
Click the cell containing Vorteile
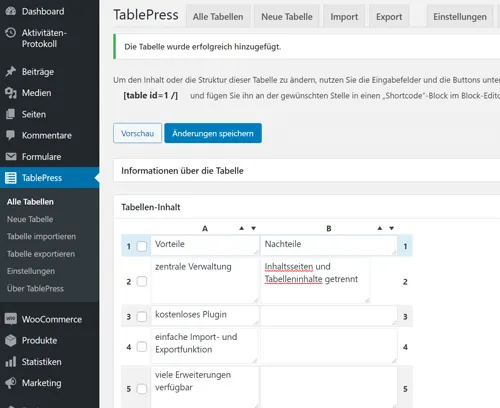tap(205, 245)
